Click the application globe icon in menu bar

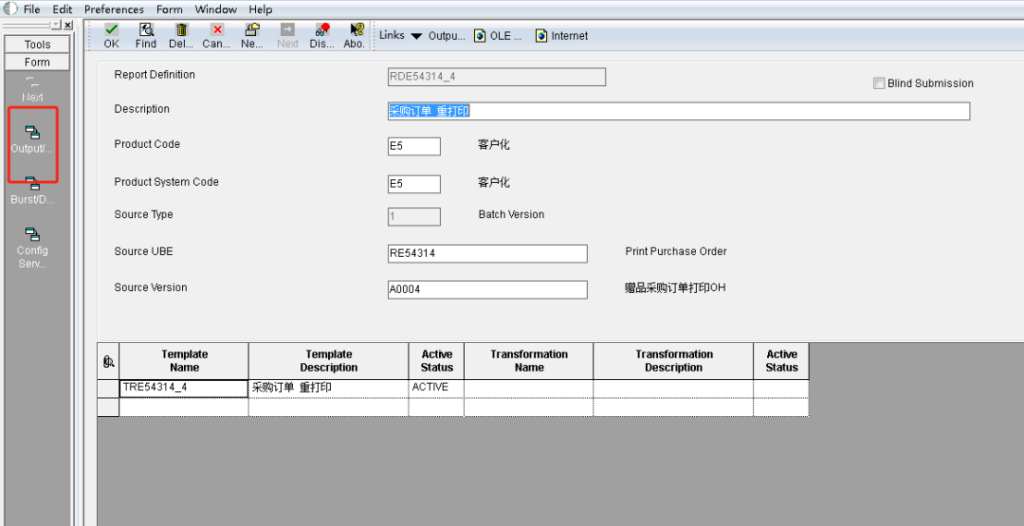[x=11, y=9]
